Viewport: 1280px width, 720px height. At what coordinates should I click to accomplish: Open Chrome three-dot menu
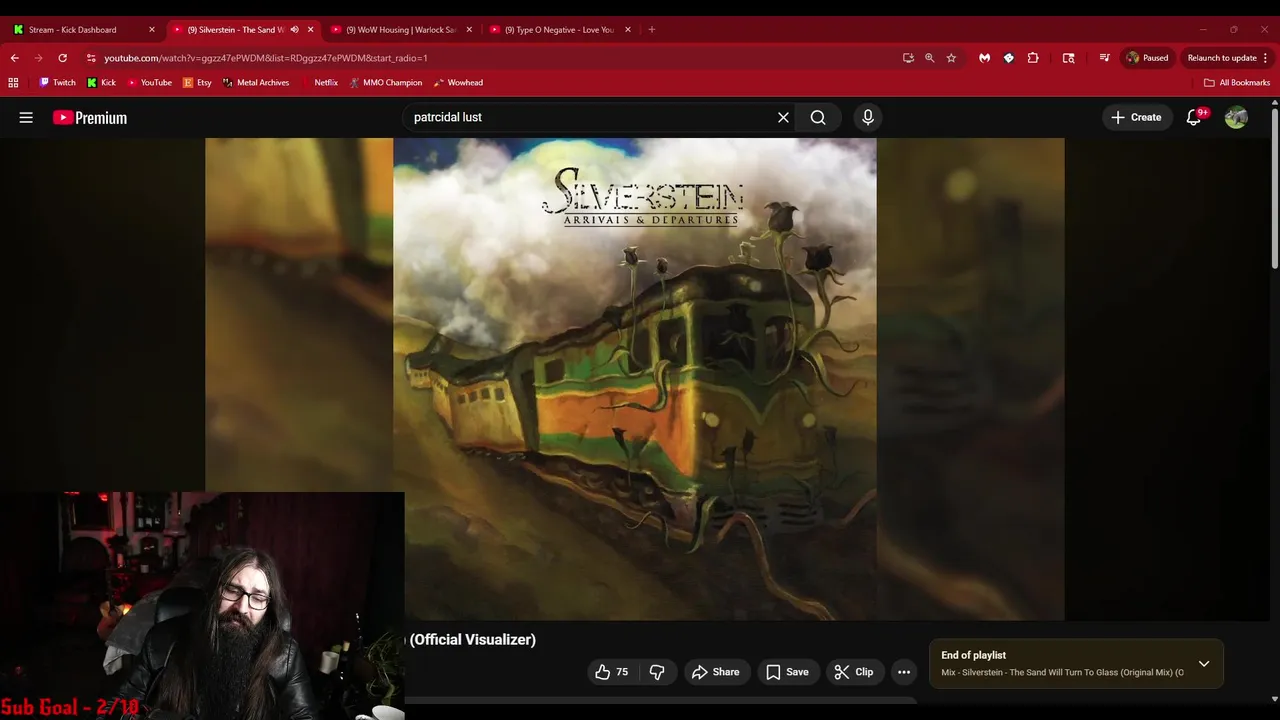(x=1265, y=58)
